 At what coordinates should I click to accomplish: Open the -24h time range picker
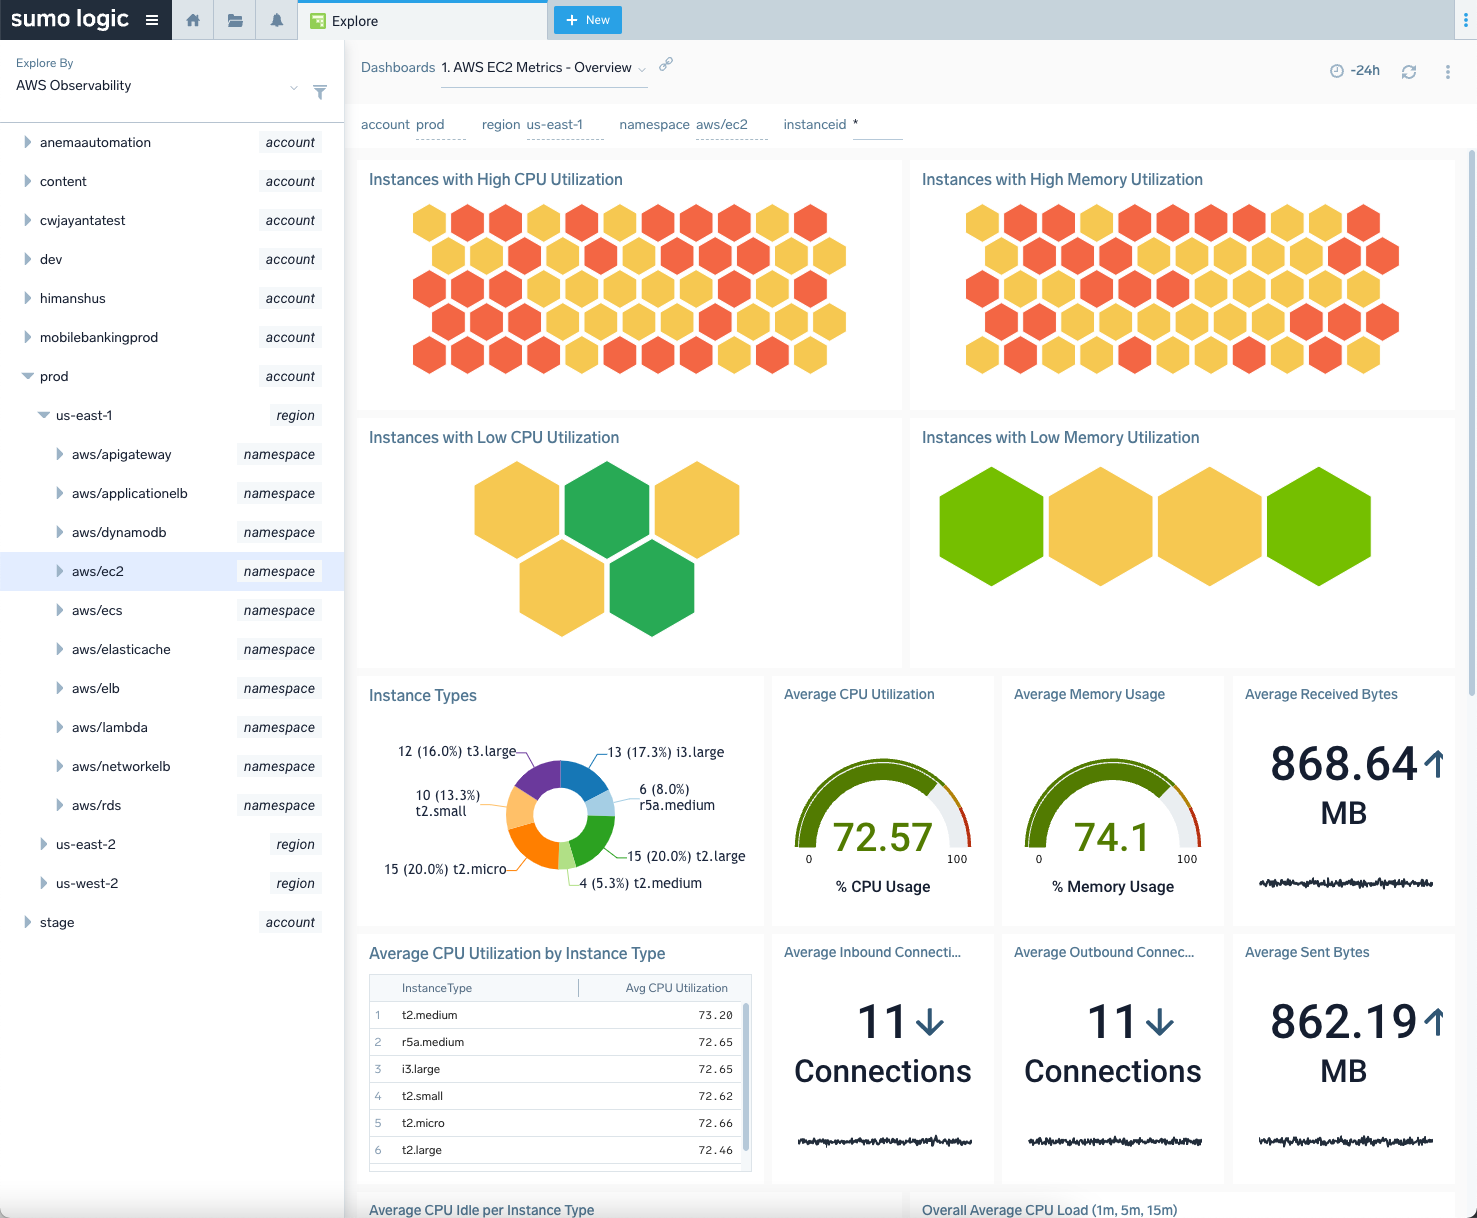pyautogui.click(x=1355, y=71)
